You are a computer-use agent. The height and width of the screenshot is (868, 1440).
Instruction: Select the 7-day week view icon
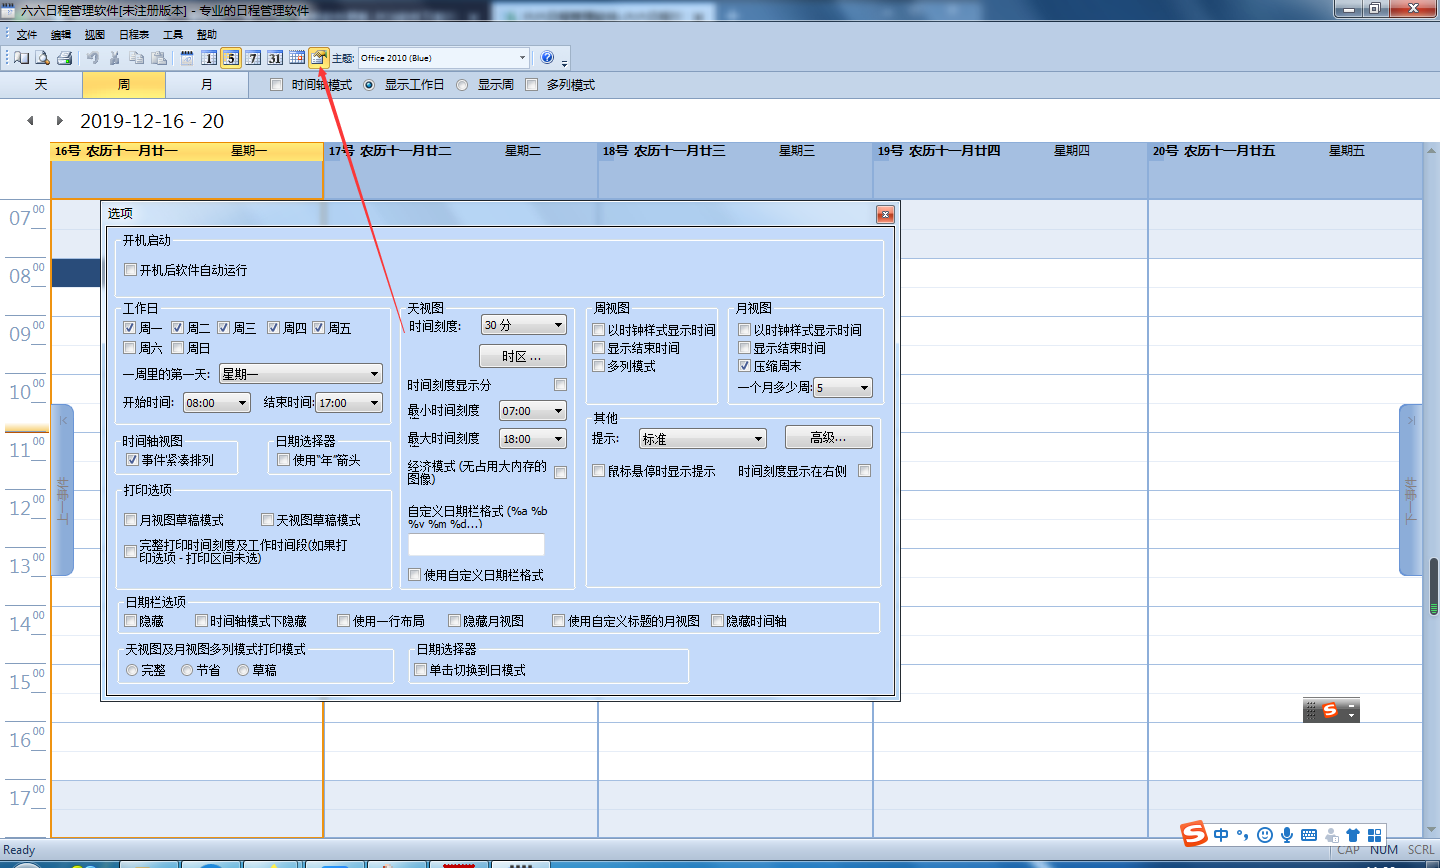[x=253, y=58]
